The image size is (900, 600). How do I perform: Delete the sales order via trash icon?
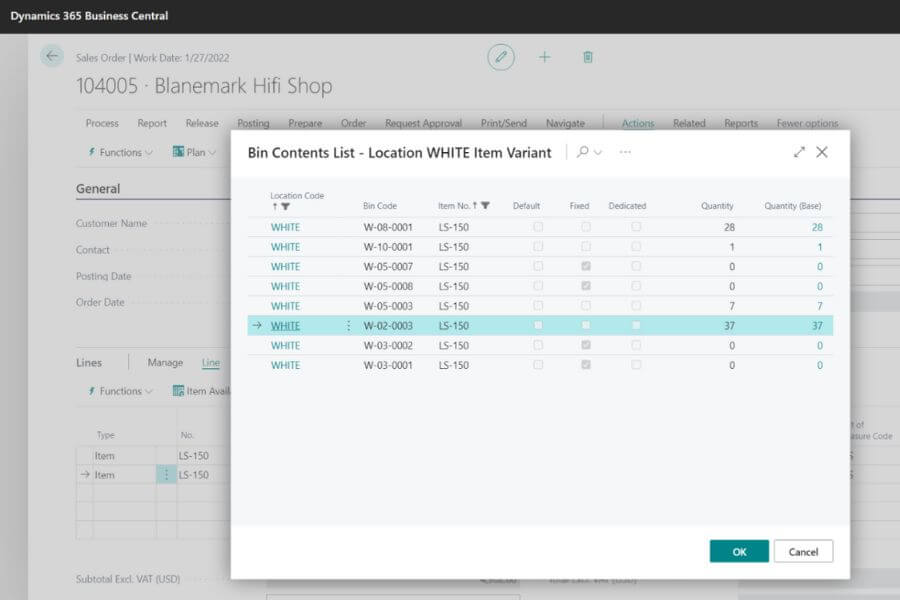588,57
